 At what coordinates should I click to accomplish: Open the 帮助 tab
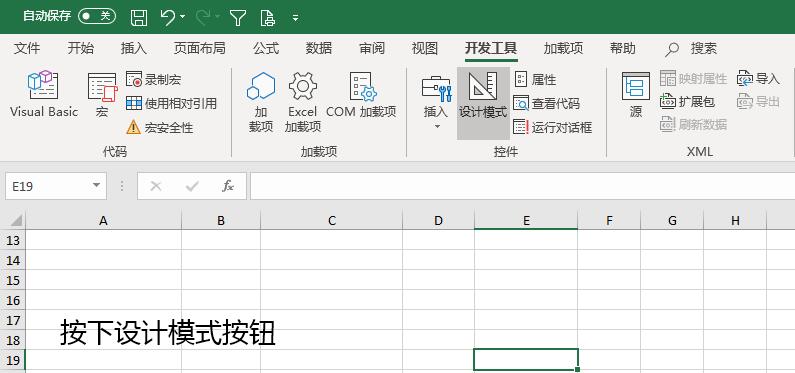coord(623,48)
